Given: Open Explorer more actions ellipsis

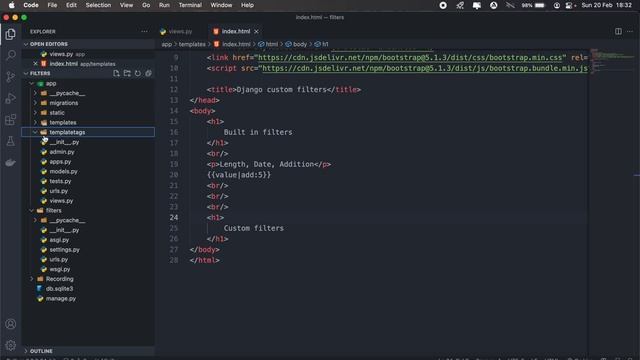Looking at the screenshot, I should [144, 31].
